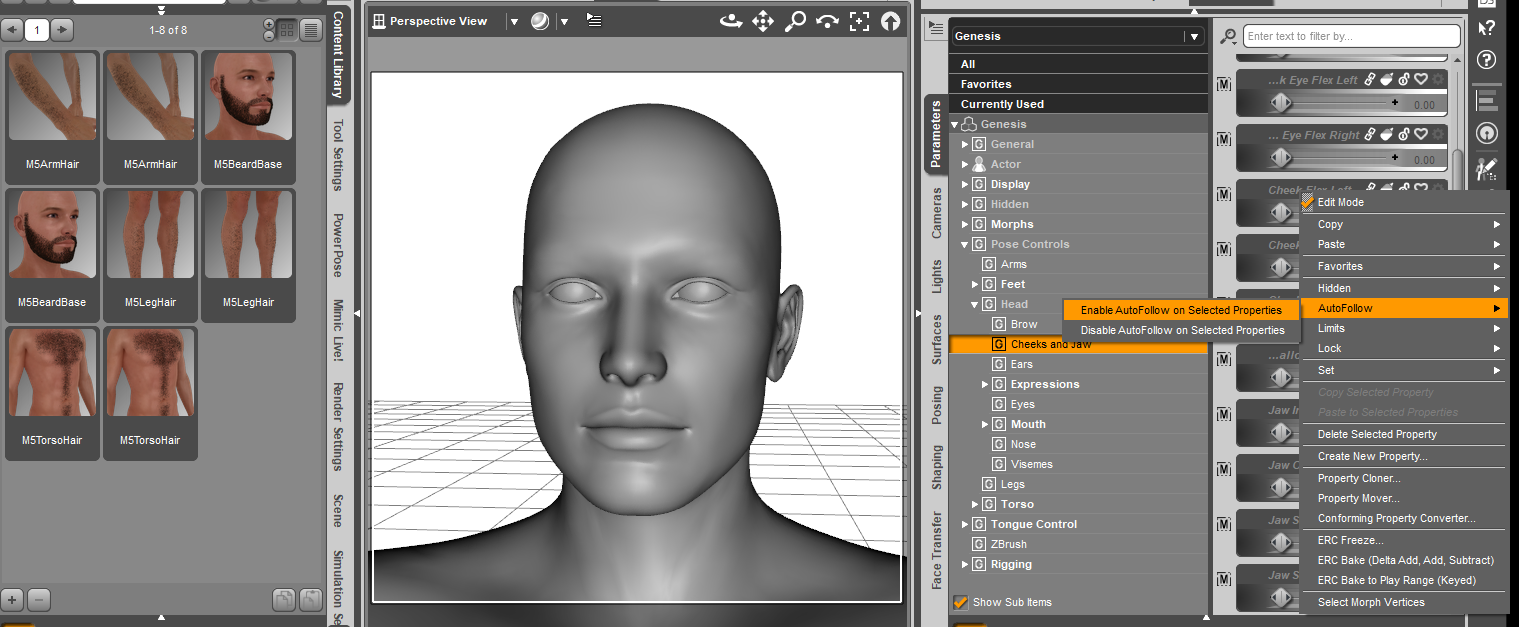
Task: Click the What's This help cursor icon
Action: [x=1487, y=27]
